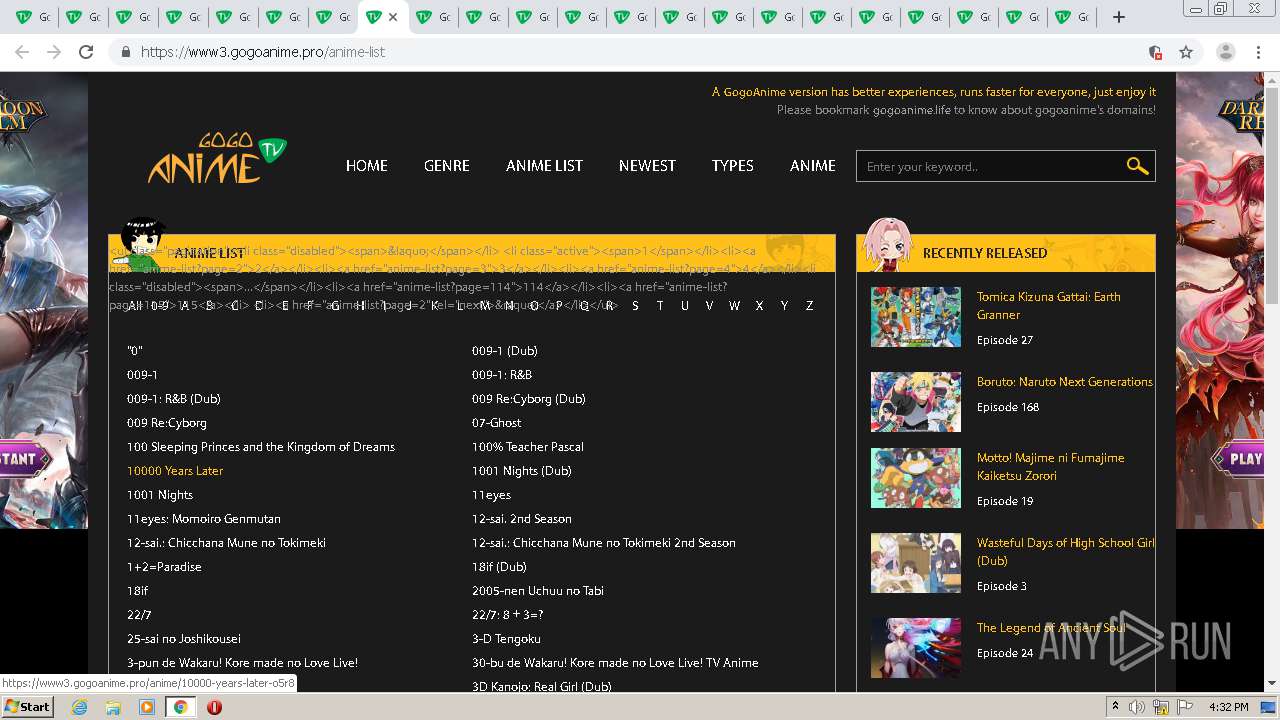Open 3-D Tengoku link
This screenshot has height=720, width=1280.
tap(506, 639)
